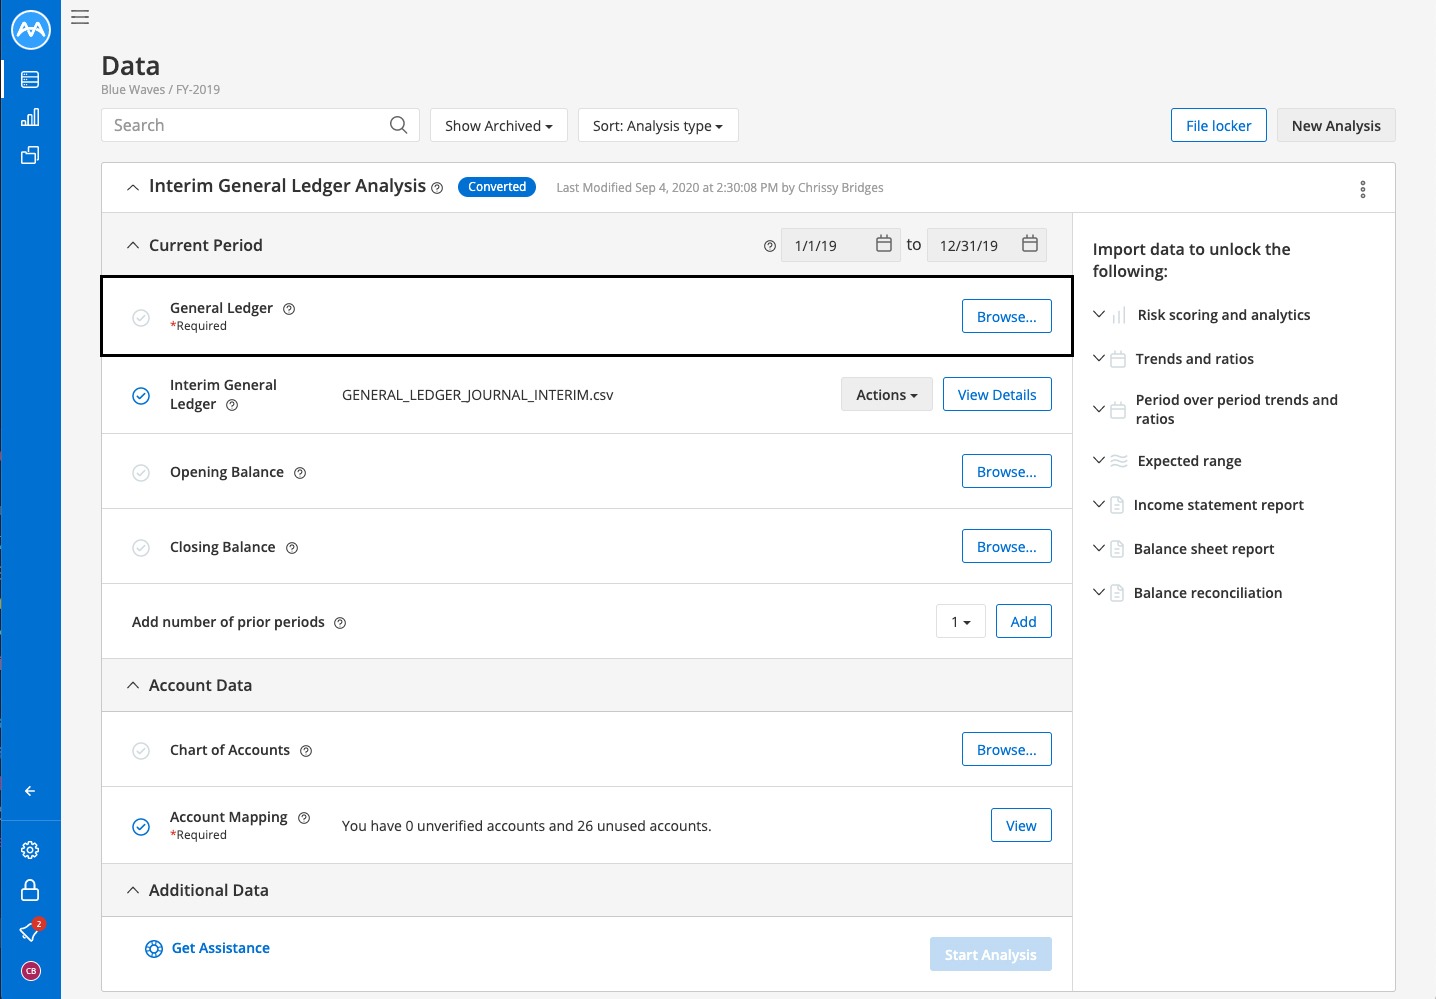
Task: Open calendar picker for start date 1/1/19
Action: pyautogui.click(x=884, y=244)
